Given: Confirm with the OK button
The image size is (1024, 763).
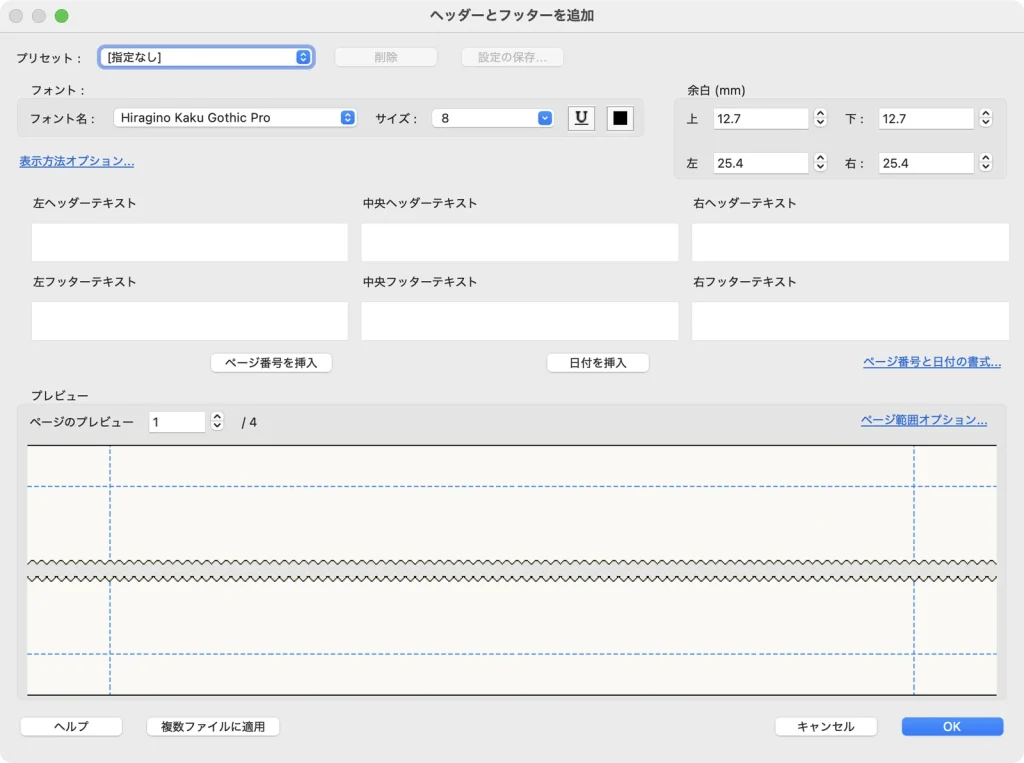Looking at the screenshot, I should (x=952, y=726).
